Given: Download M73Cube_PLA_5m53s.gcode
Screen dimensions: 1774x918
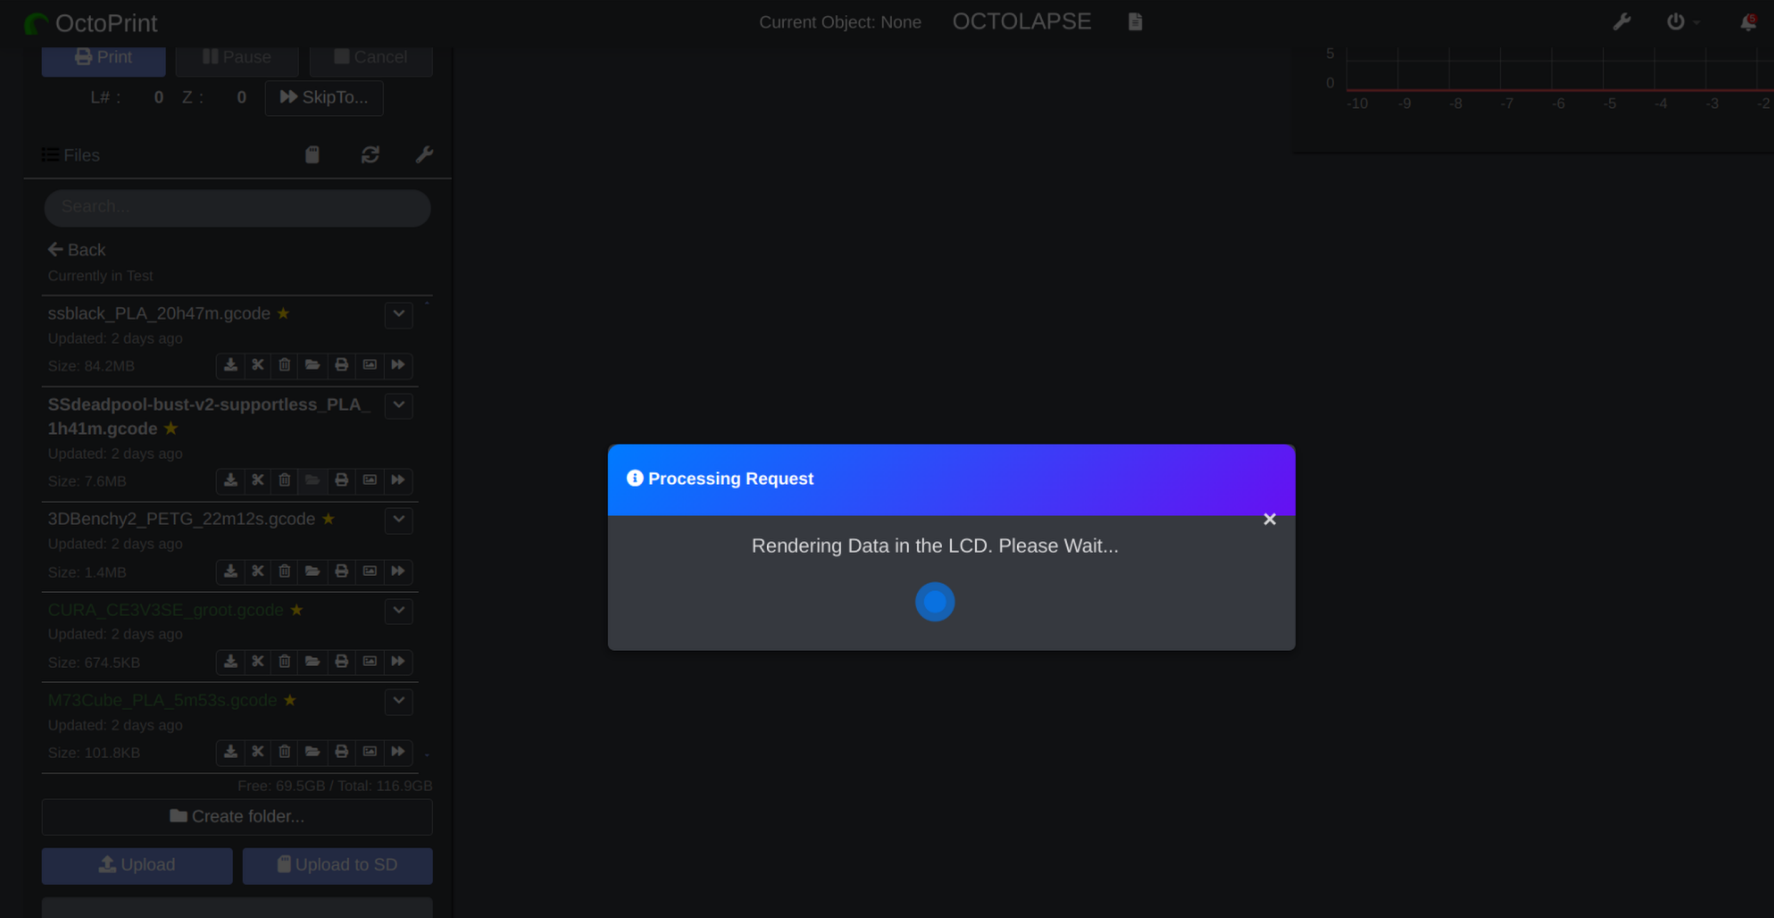Looking at the screenshot, I should click(231, 752).
